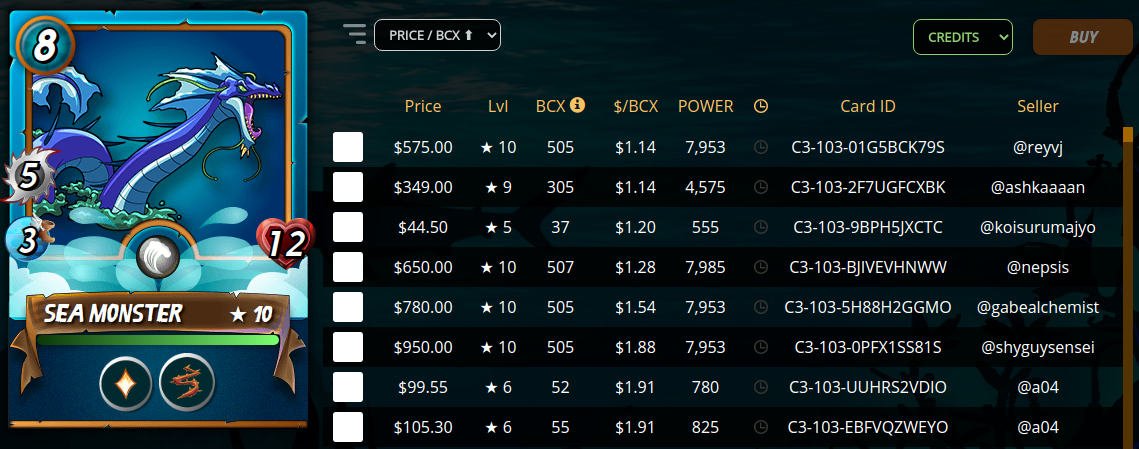Select the checkbox for @koisurumajyo's card
1139x449 pixels.
coord(348,227)
